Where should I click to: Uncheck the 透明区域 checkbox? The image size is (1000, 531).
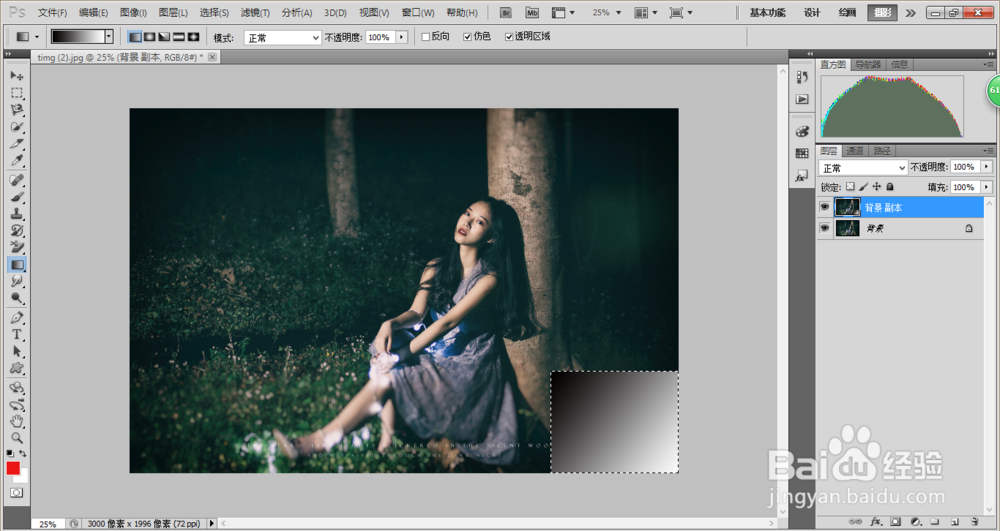tap(509, 37)
